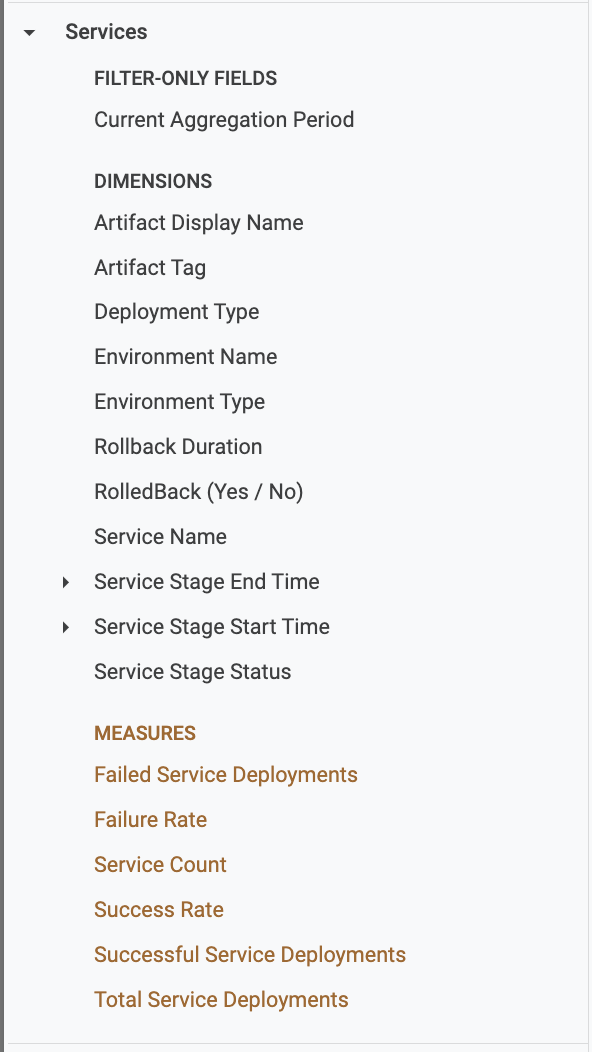
Task: Pick the Service Count measure
Action: 160,865
